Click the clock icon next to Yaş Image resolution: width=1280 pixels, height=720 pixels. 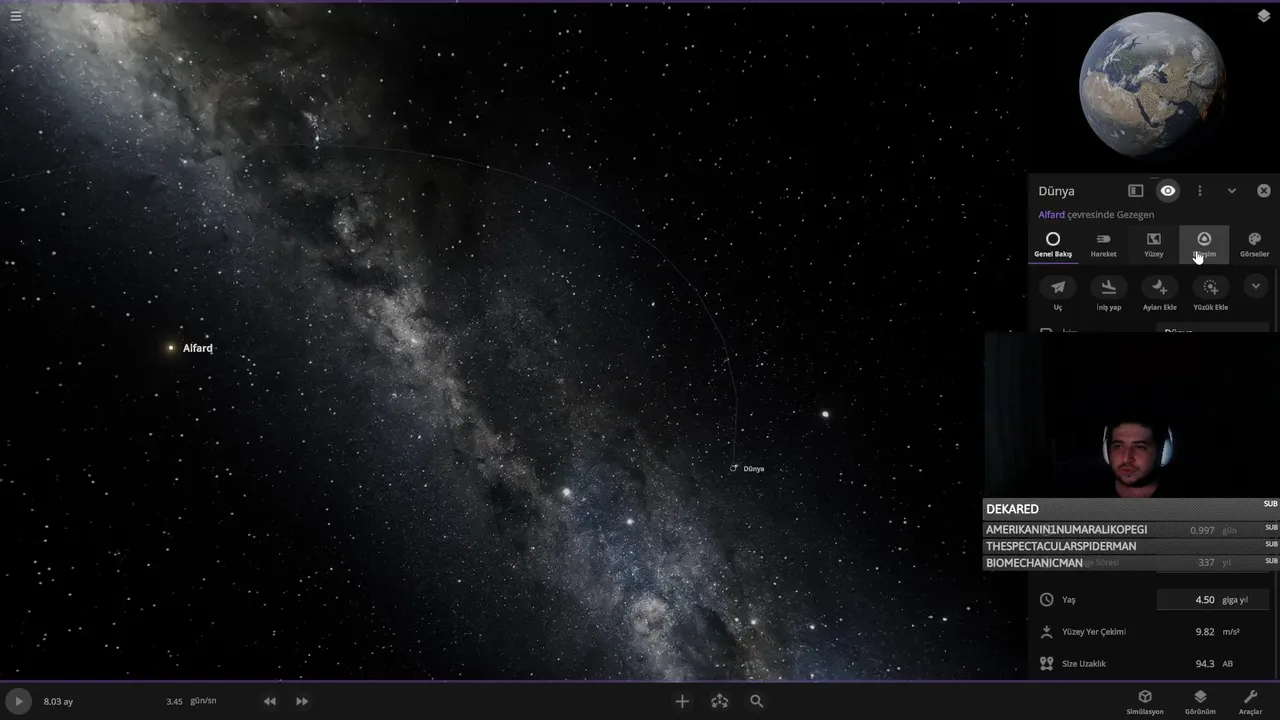tap(1047, 600)
